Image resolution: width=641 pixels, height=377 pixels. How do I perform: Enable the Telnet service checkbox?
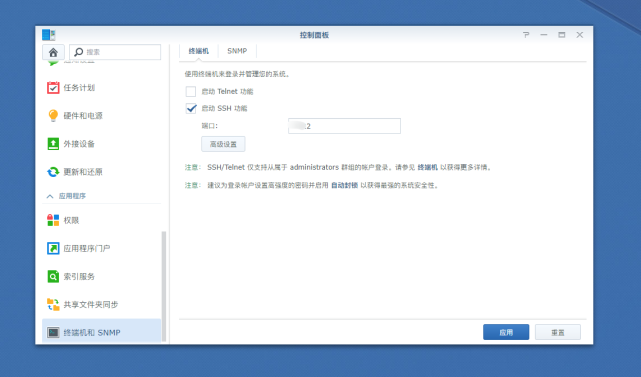(x=191, y=91)
